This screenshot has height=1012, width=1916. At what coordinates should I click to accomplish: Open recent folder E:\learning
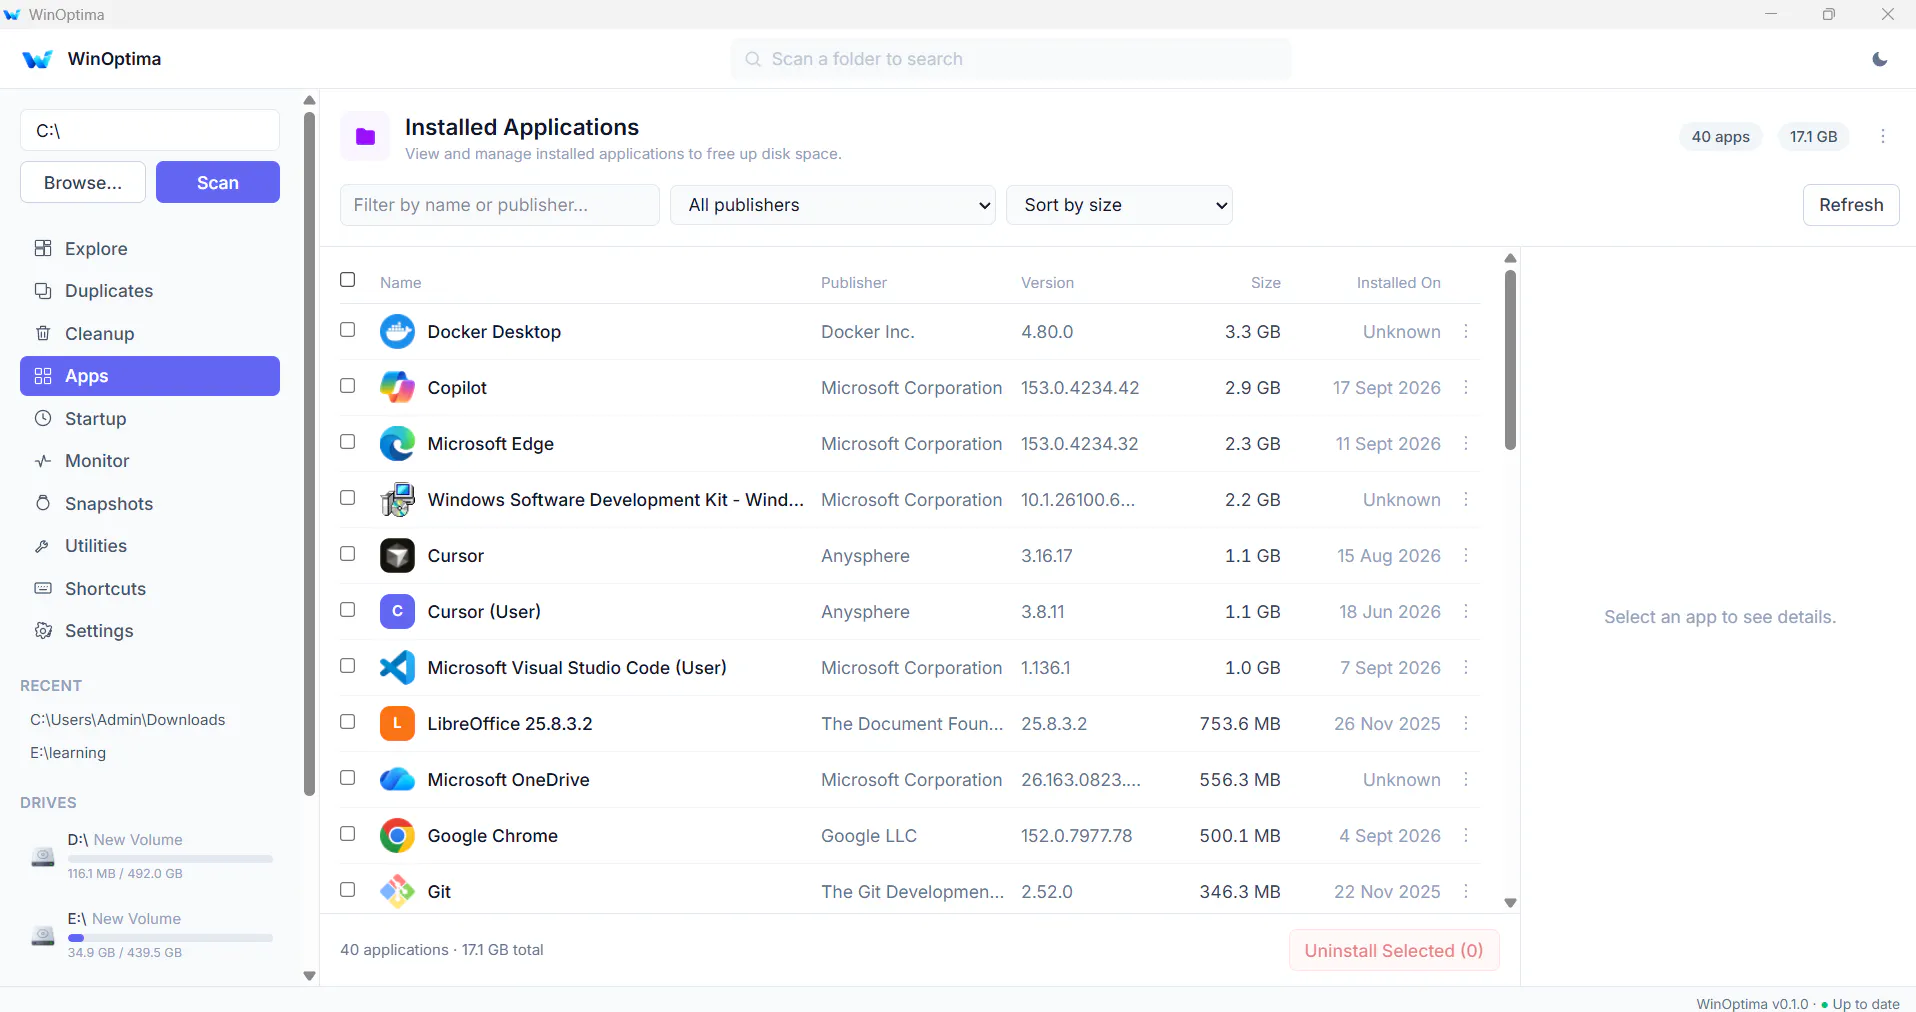point(68,753)
